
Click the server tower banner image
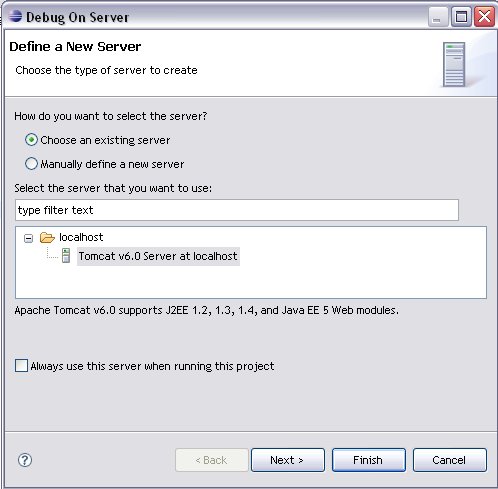pyautogui.click(x=454, y=64)
